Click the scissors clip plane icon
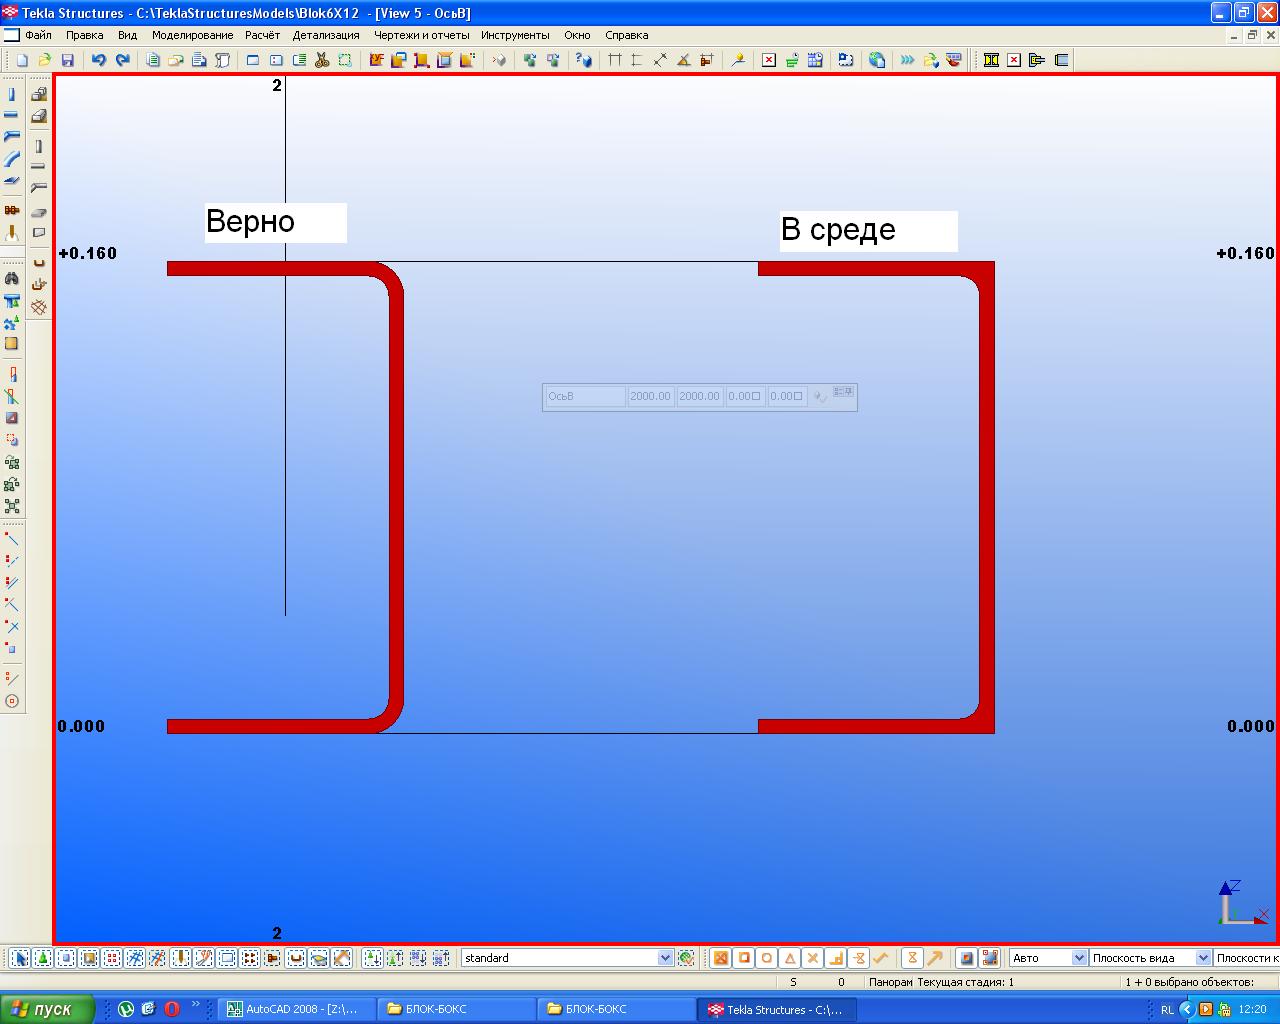 pos(322,60)
